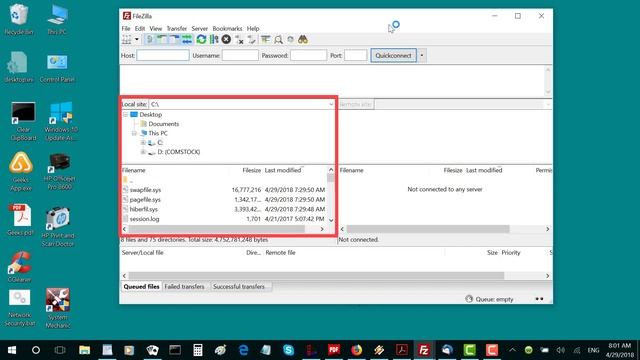Click remote file list horizontal scrollbar
This screenshot has width=640, height=360.
pos(428,229)
